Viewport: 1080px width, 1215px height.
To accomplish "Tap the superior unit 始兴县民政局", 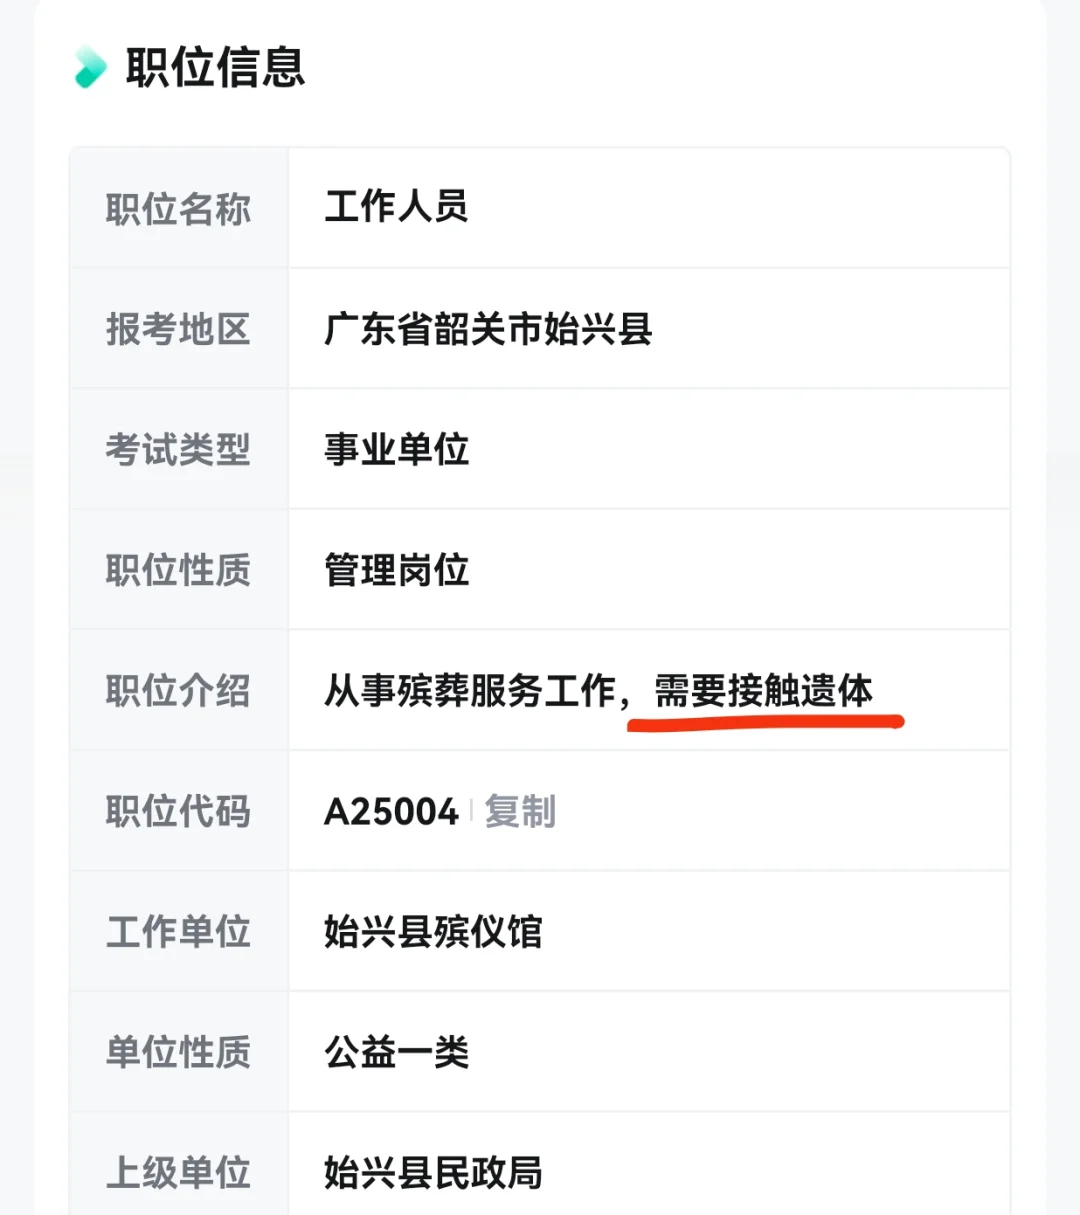I will point(433,1173).
